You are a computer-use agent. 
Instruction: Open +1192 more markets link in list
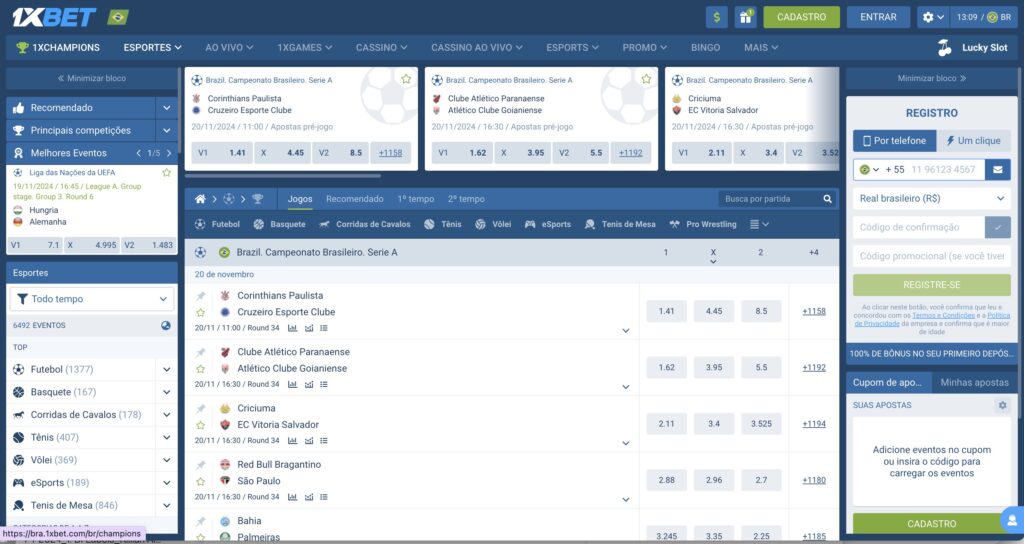pos(814,368)
